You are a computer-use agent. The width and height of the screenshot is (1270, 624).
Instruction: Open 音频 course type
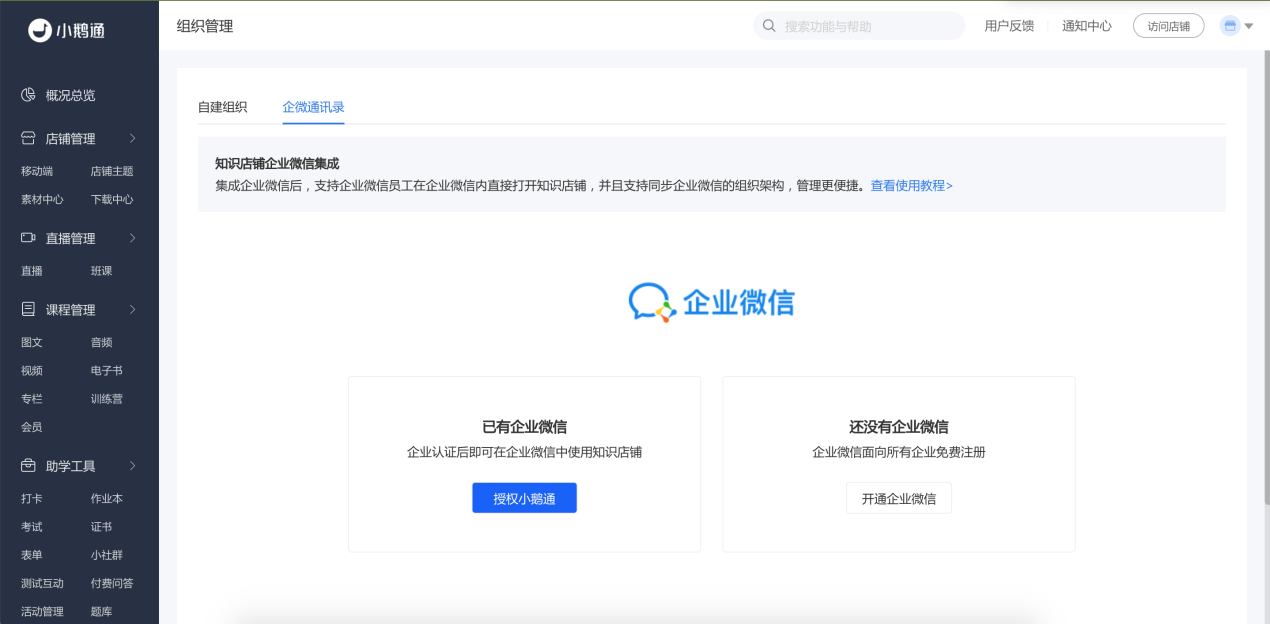click(101, 342)
